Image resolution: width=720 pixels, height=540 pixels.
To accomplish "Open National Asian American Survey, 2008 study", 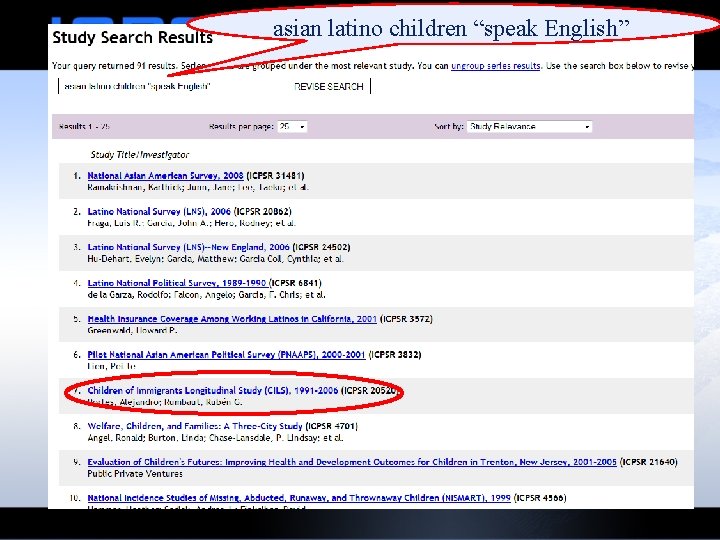I will pos(165,175).
